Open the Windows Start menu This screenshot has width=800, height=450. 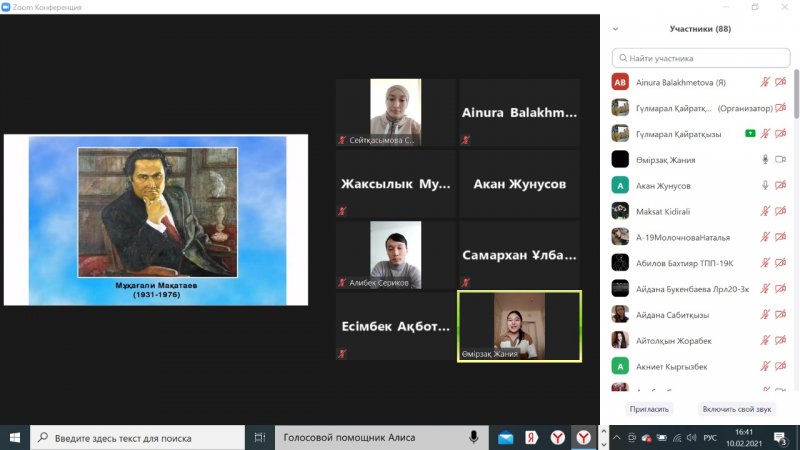(x=15, y=438)
